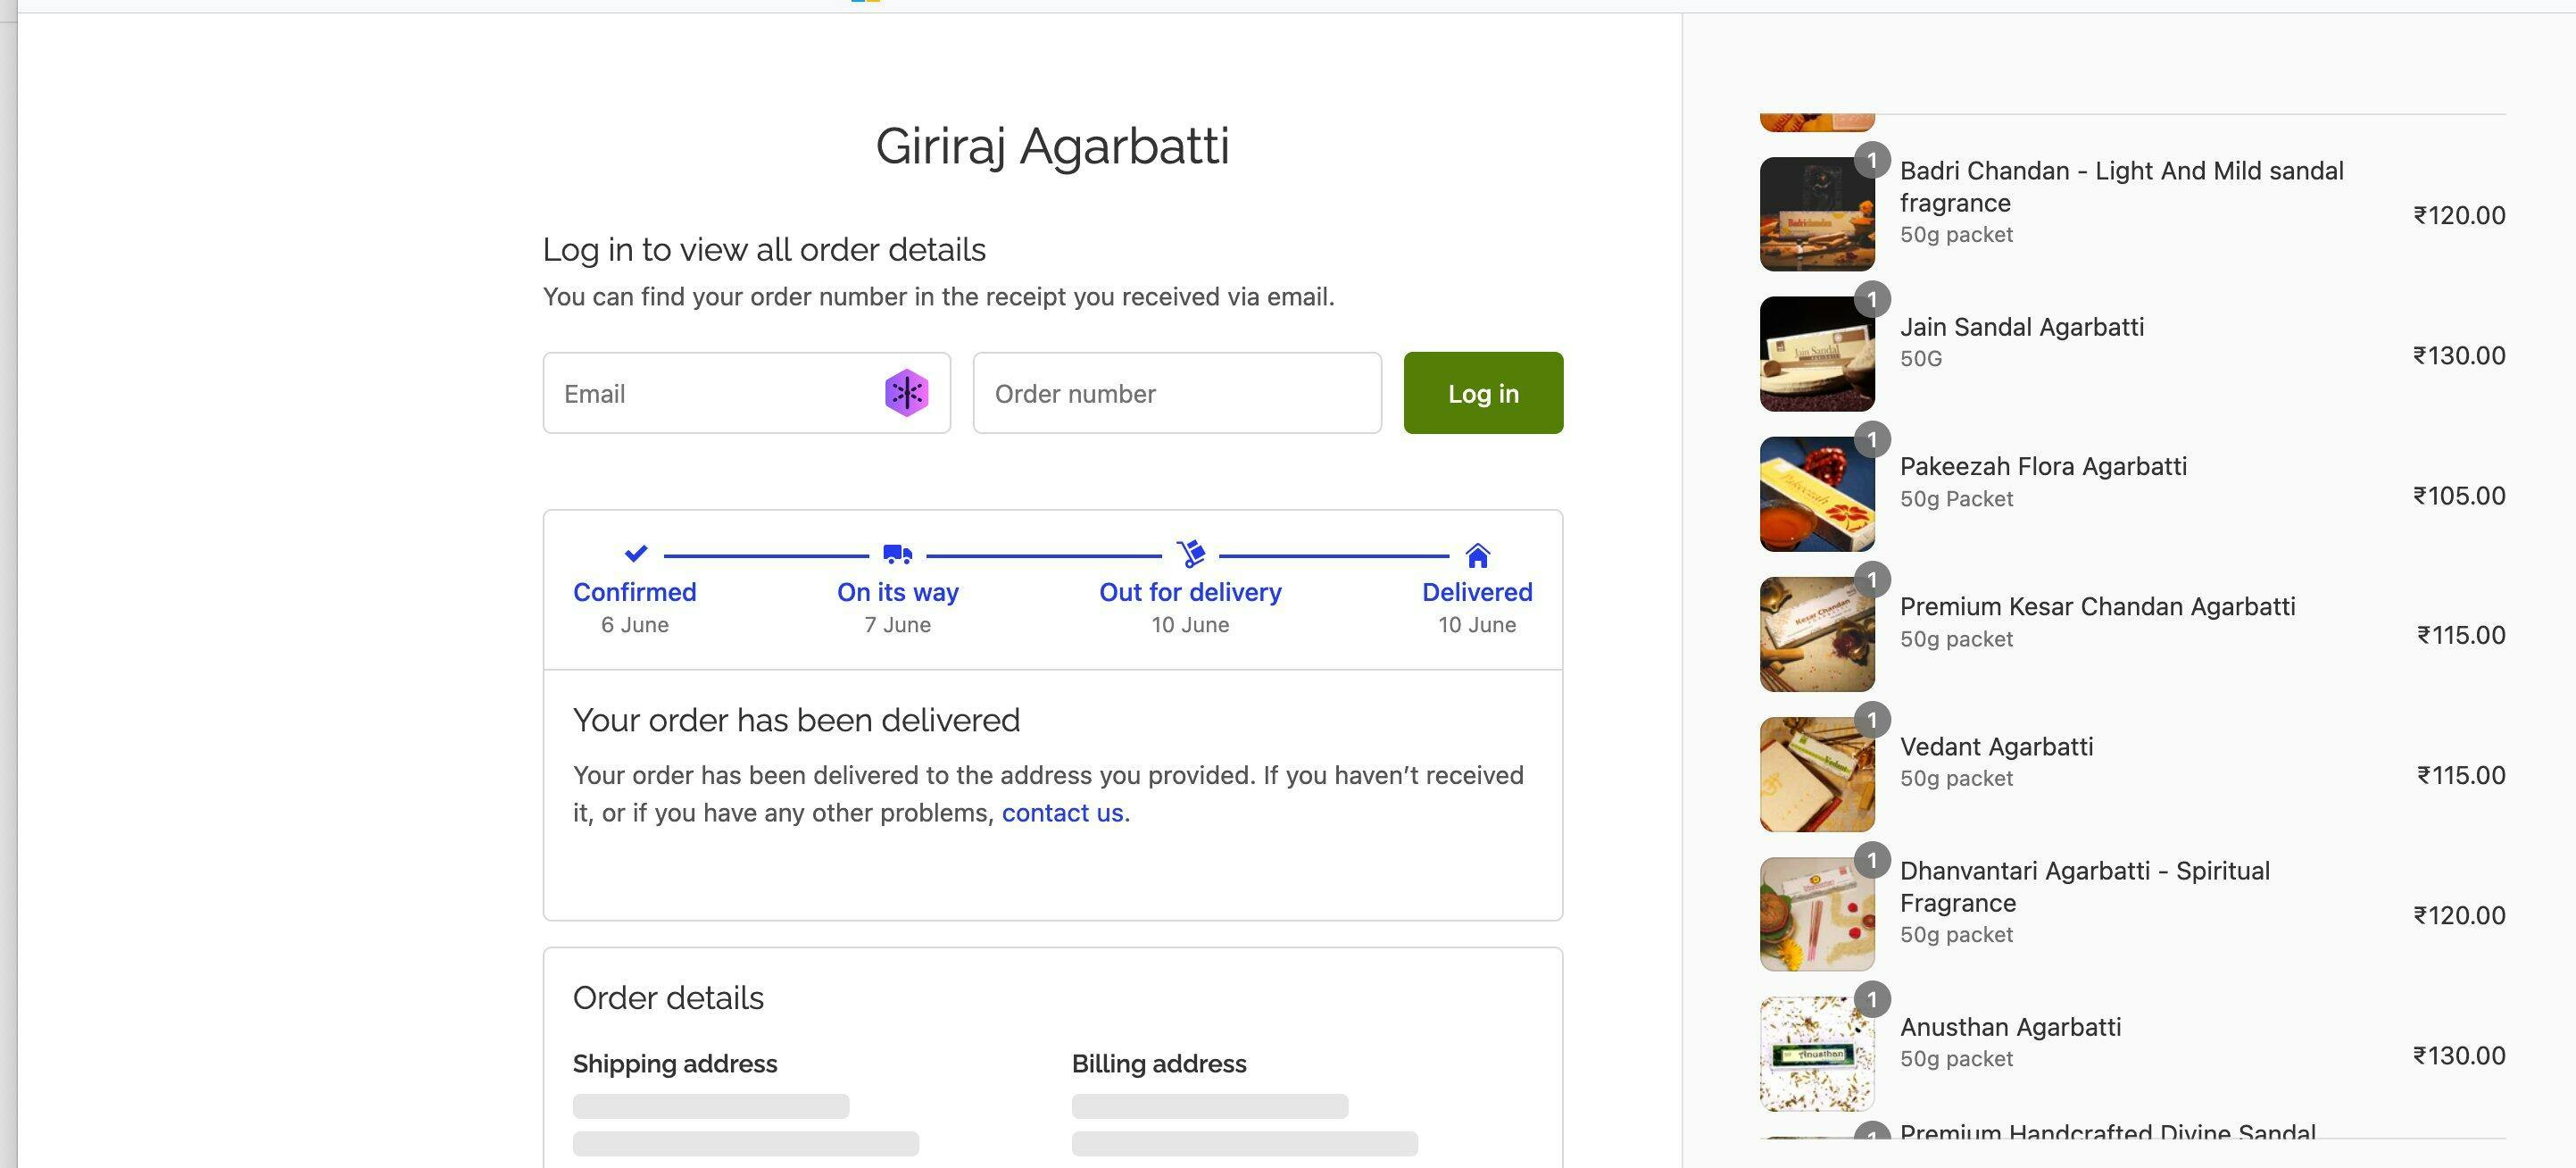Select the Jain Sandal Agarbatti product name
This screenshot has height=1168, width=2576.
click(2021, 327)
